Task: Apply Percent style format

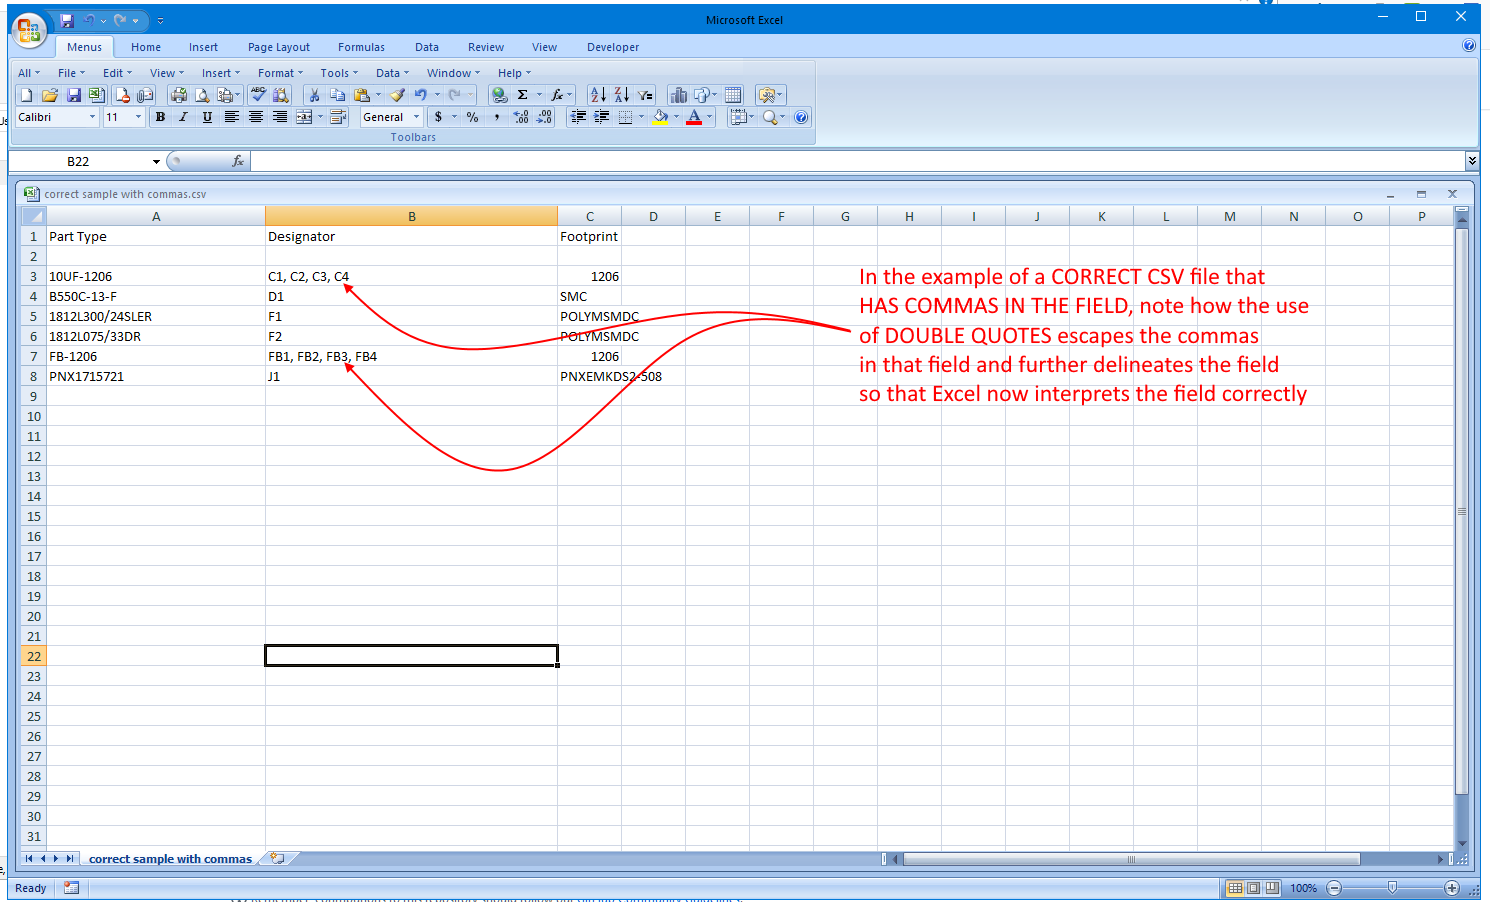Action: 472,117
